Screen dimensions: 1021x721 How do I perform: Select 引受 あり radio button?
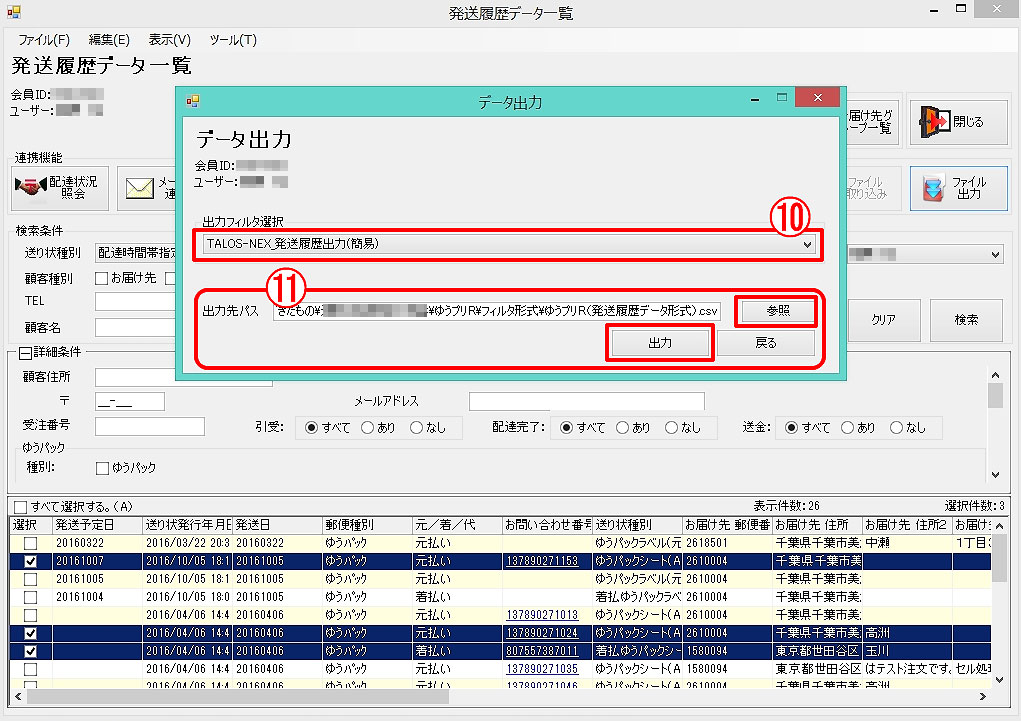[367, 427]
